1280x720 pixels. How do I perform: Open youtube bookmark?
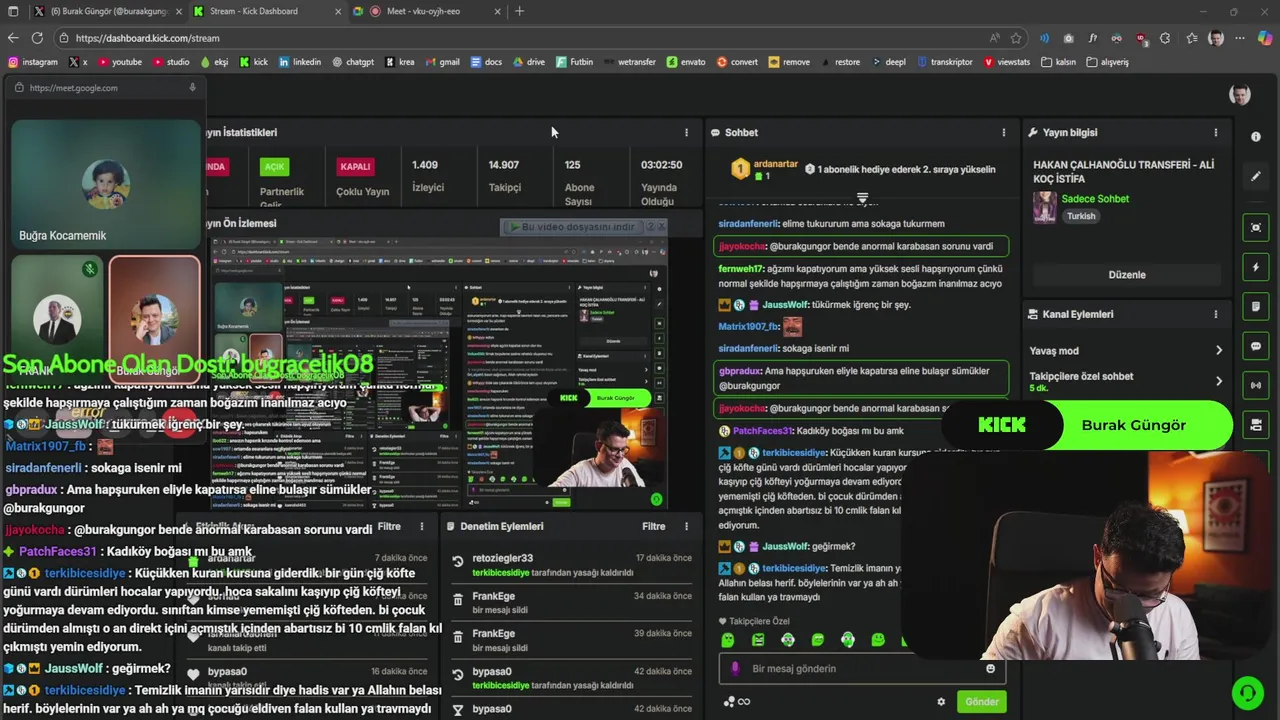tap(119, 62)
